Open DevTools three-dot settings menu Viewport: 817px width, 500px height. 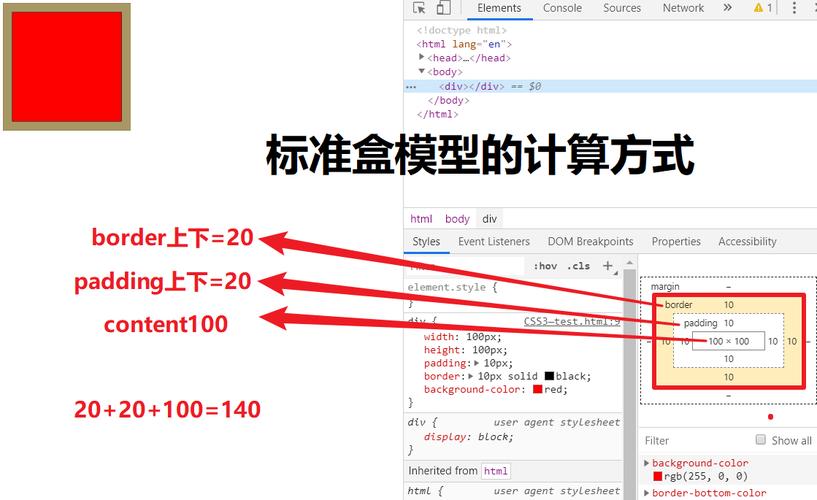(x=794, y=8)
